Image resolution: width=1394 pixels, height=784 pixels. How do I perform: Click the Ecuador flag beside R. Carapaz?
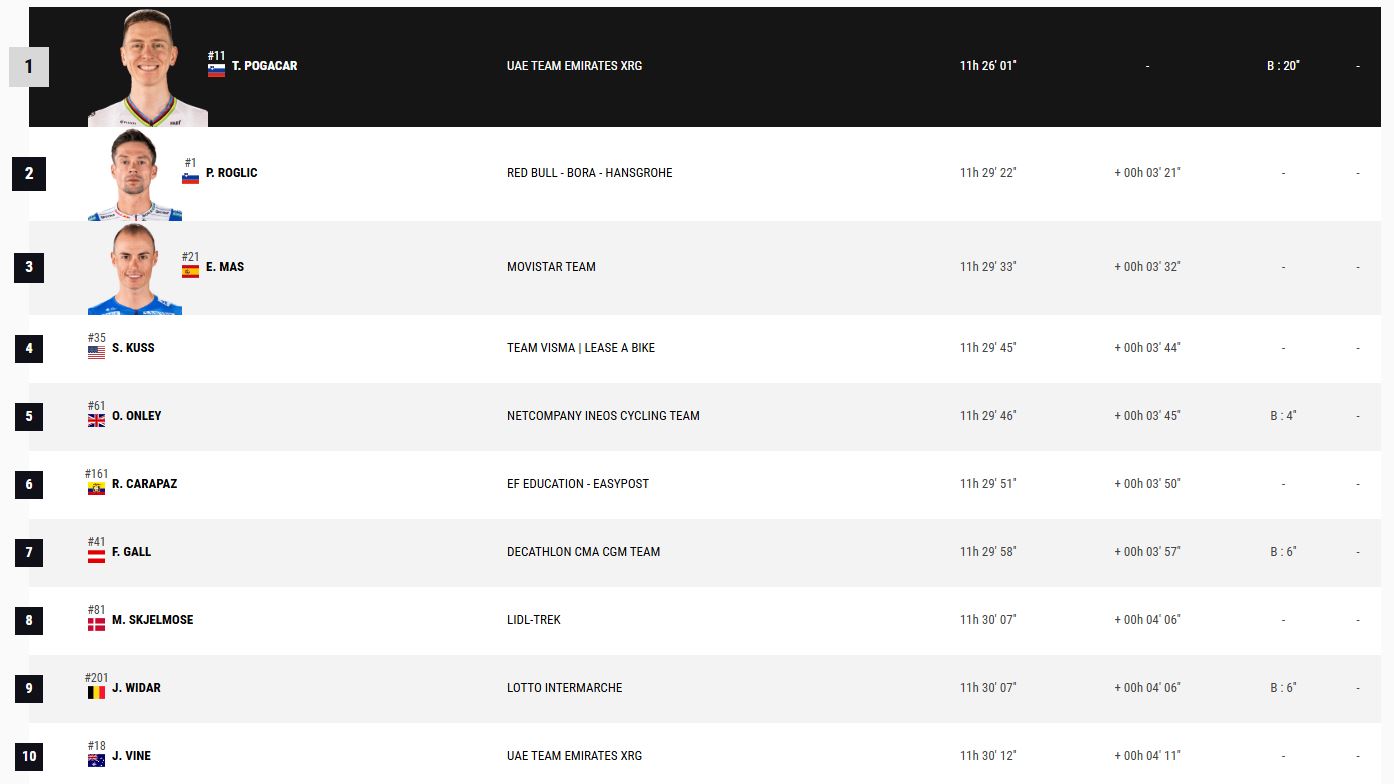coord(96,489)
